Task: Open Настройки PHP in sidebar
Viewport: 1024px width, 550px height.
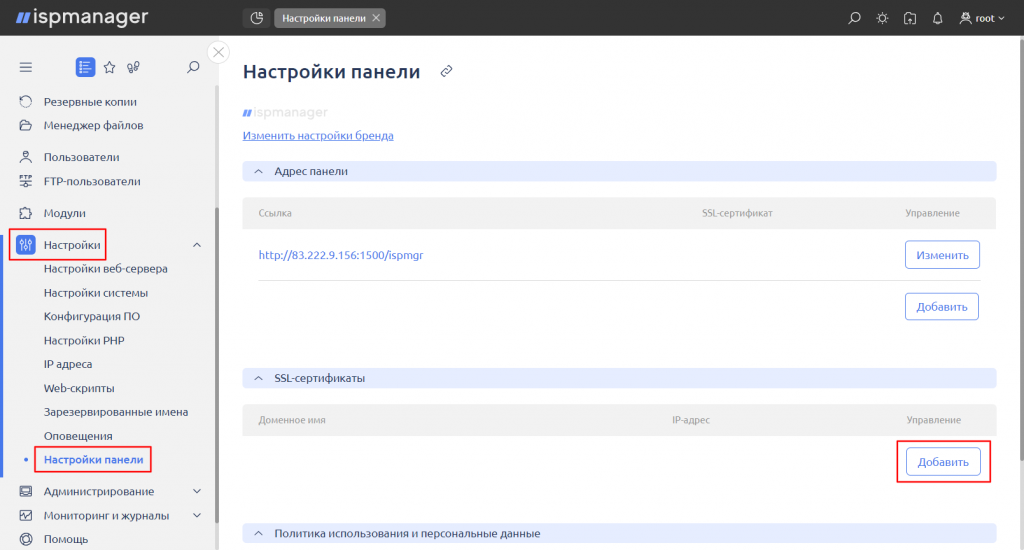Action: (x=84, y=340)
